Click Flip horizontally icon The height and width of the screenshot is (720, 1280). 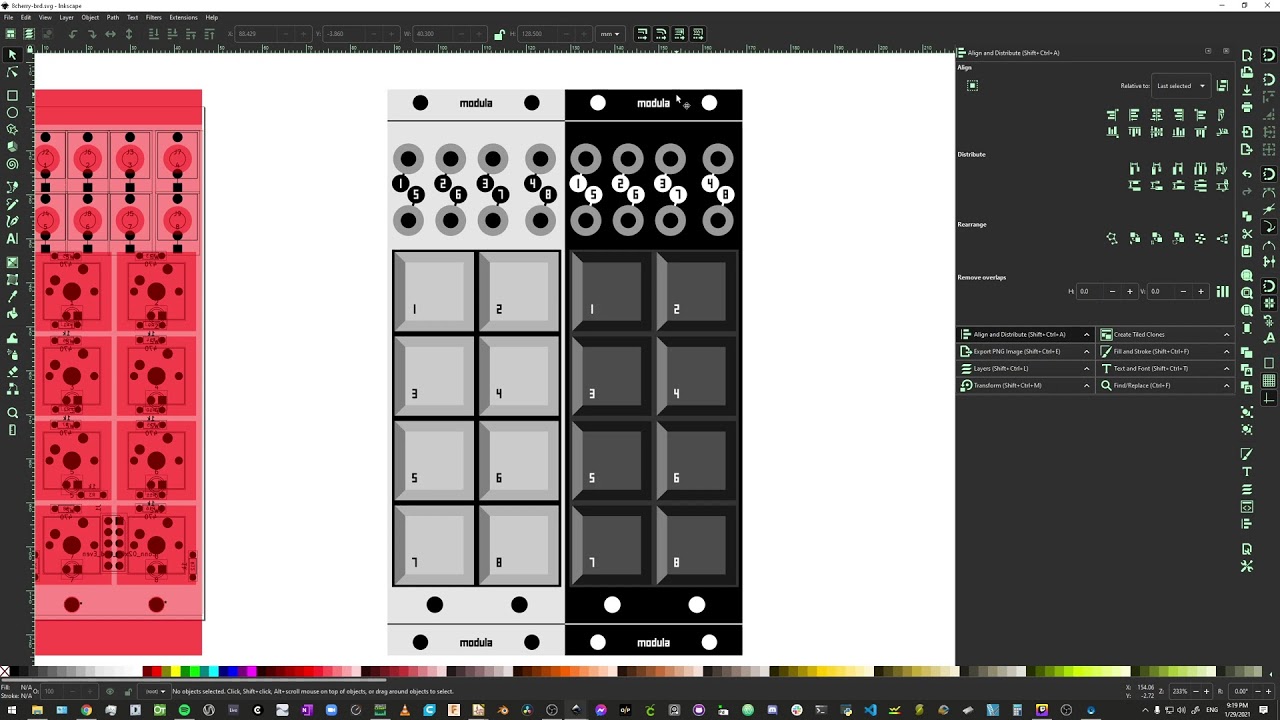point(111,34)
